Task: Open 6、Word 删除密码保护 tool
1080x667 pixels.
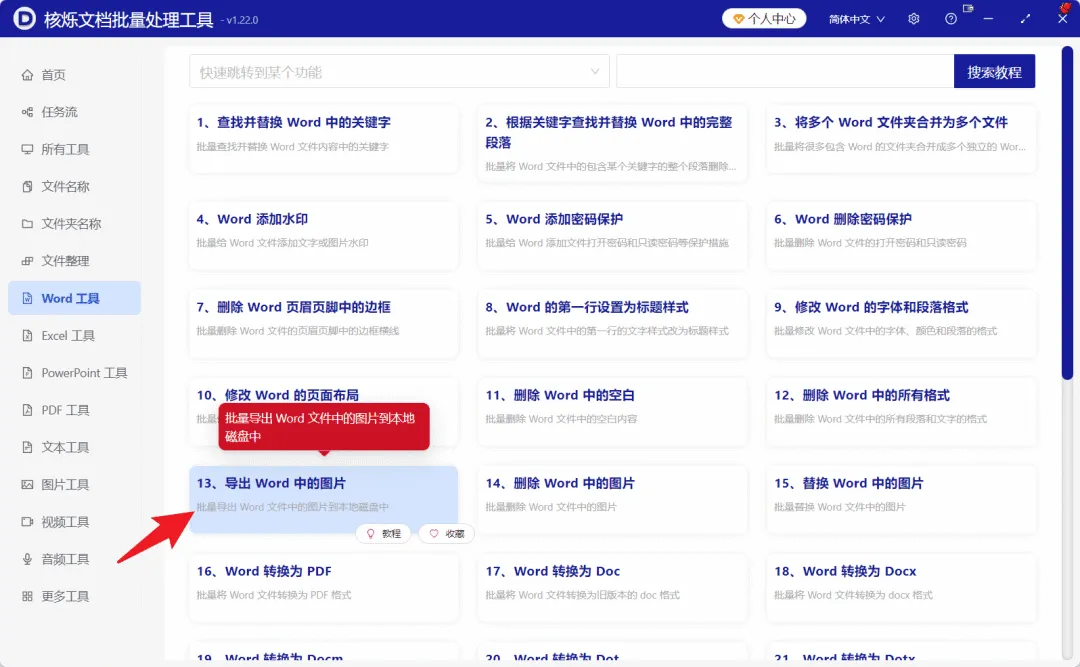Action: tap(900, 236)
